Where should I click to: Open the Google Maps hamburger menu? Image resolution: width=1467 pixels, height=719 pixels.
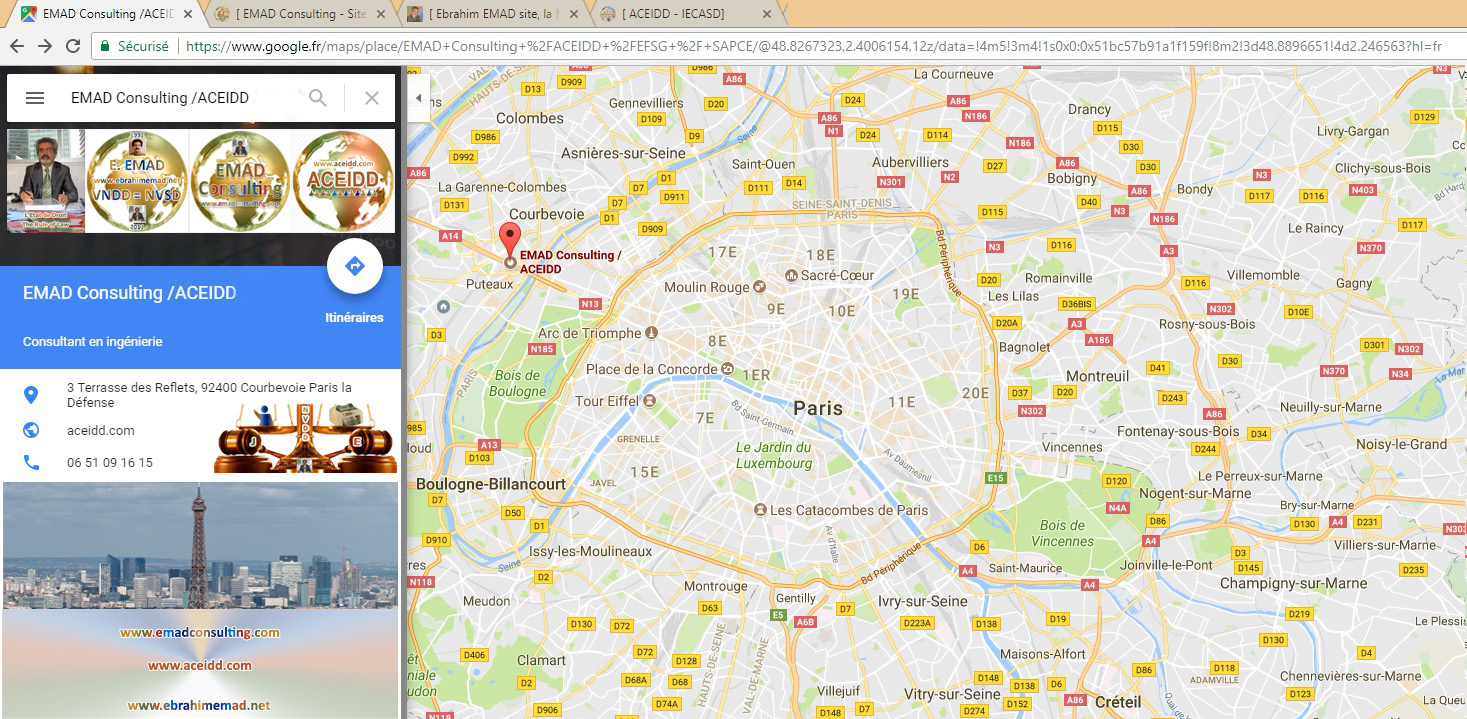[35, 98]
